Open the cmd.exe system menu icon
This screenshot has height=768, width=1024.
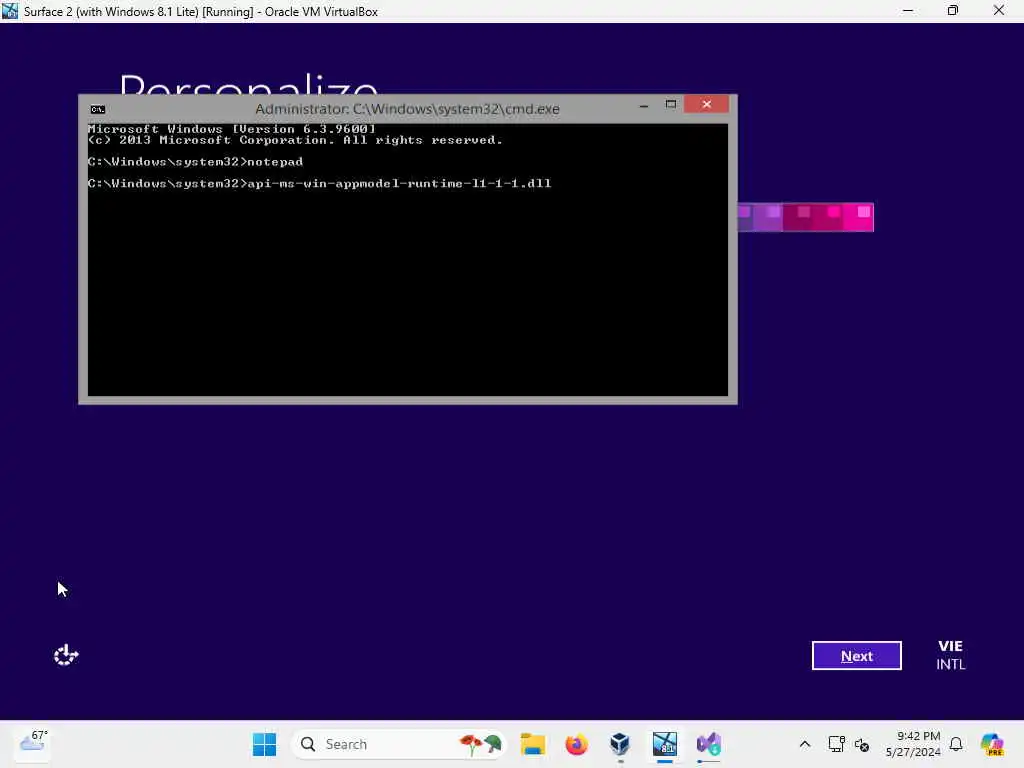point(98,109)
